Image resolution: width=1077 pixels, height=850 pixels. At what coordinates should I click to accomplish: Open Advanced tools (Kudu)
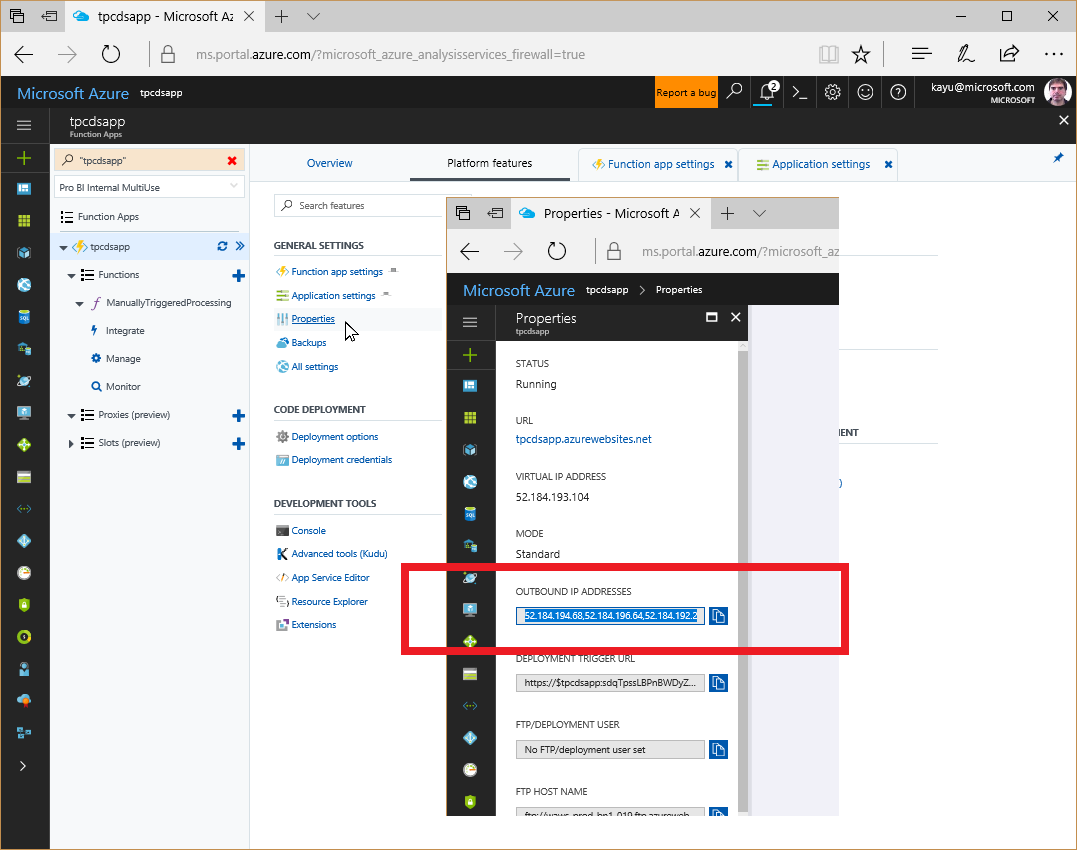[x=339, y=554]
